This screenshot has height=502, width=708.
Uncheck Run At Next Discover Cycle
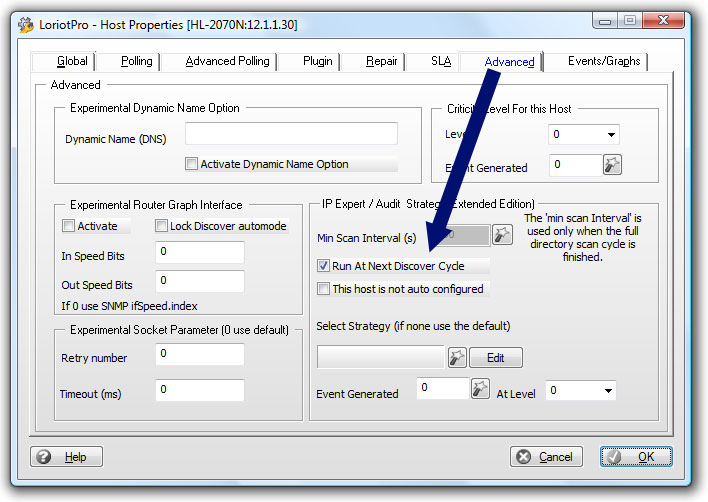(x=323, y=265)
